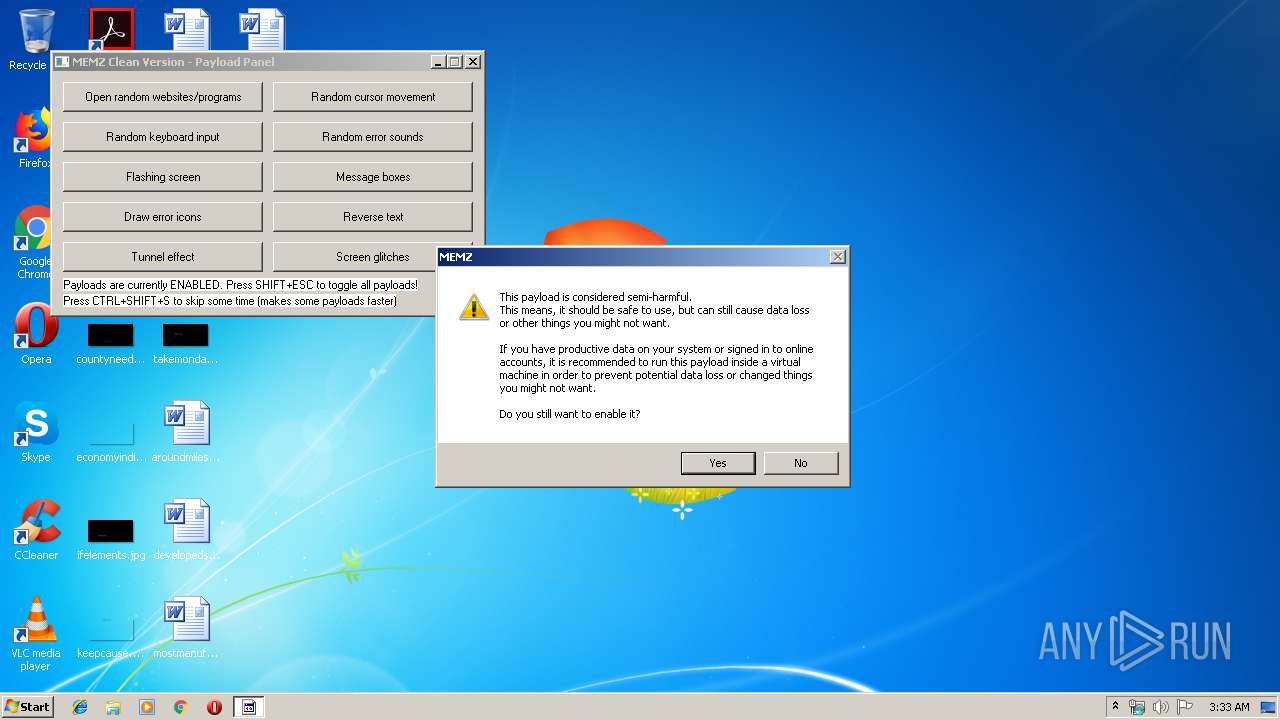Toggle Open random websites/programs payload
Image resolution: width=1280 pixels, height=720 pixels.
tap(163, 97)
